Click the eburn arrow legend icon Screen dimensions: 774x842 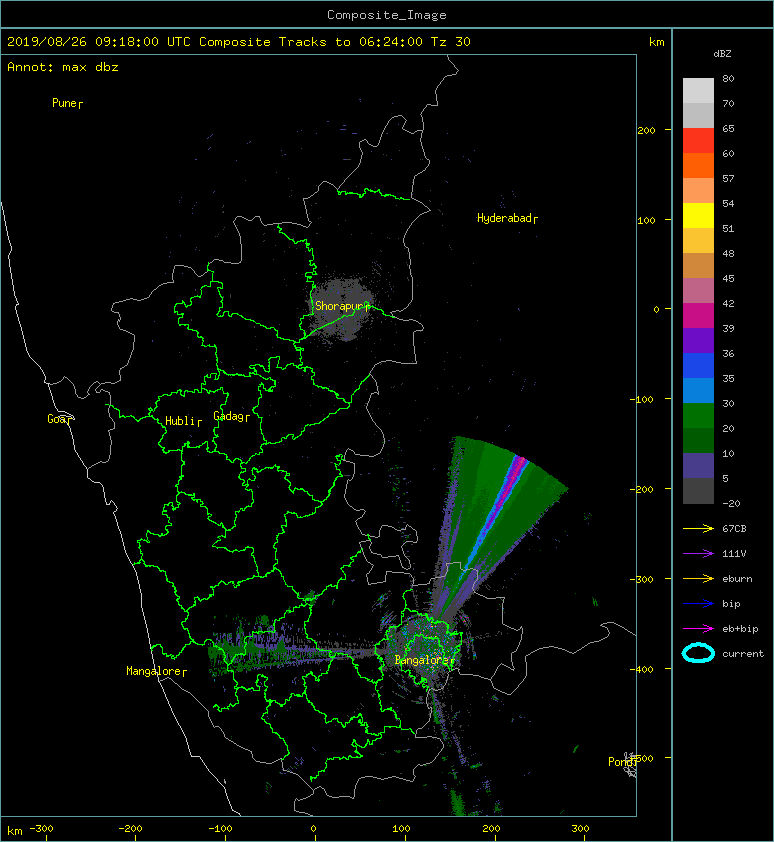698,579
